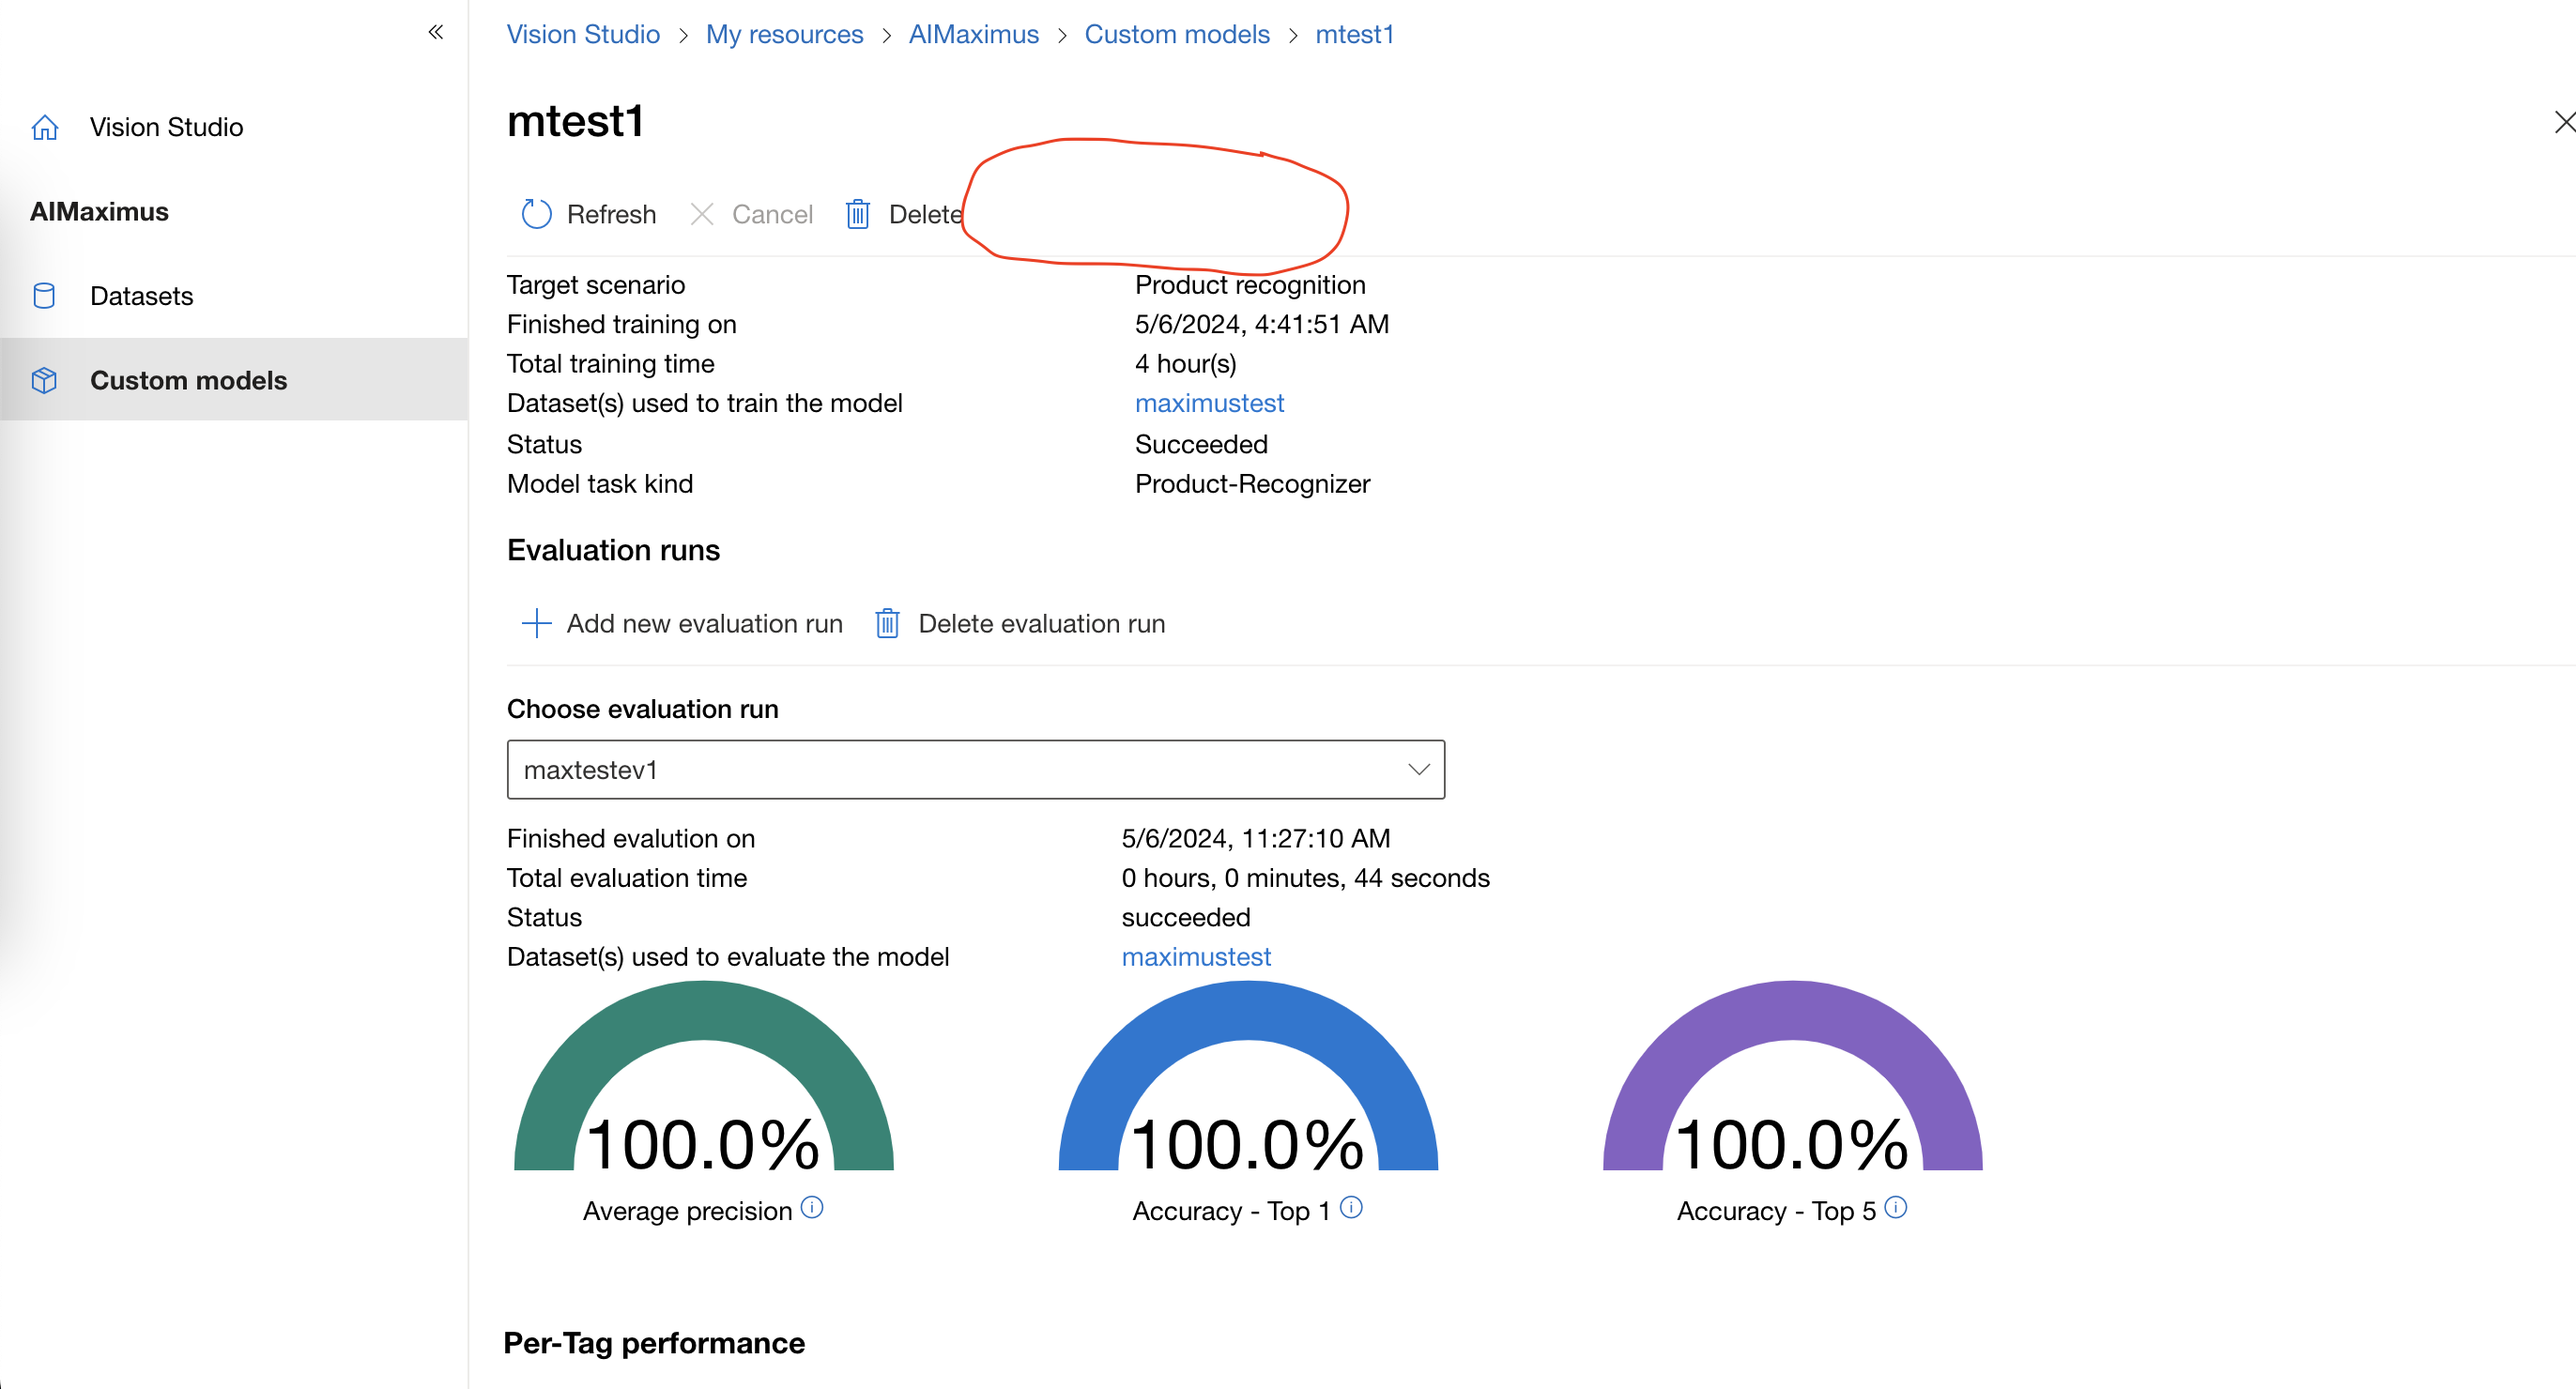
Task: Click the Dataset(s) used to train the model label
Action: [x=705, y=403]
